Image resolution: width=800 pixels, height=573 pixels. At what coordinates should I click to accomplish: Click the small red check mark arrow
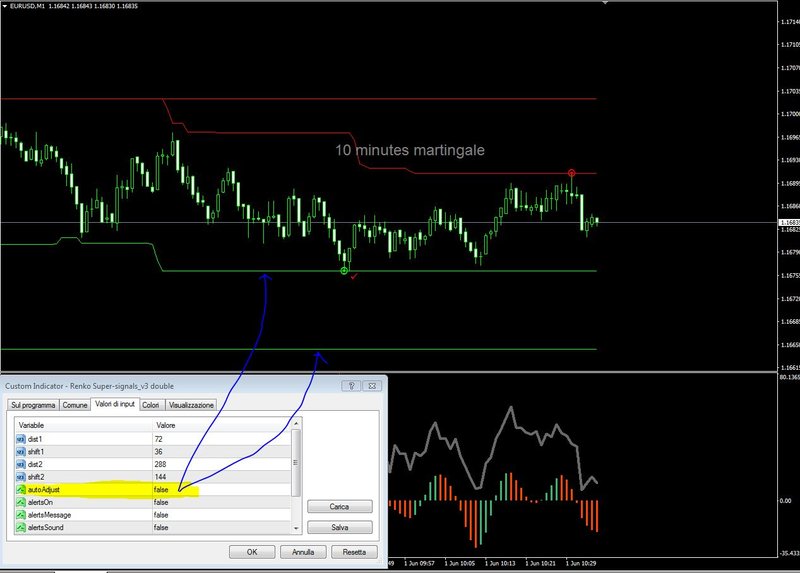click(x=354, y=277)
